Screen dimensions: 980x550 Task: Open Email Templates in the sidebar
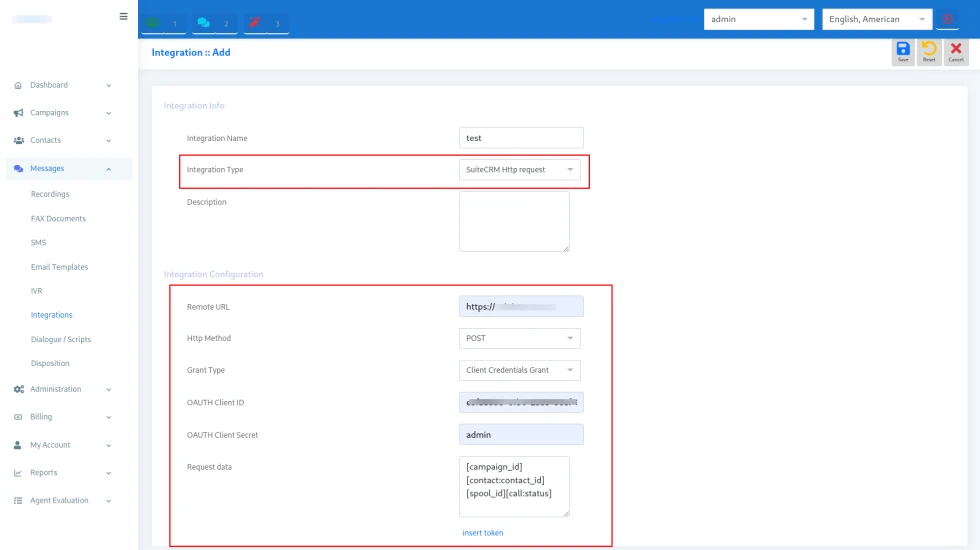[59, 267]
